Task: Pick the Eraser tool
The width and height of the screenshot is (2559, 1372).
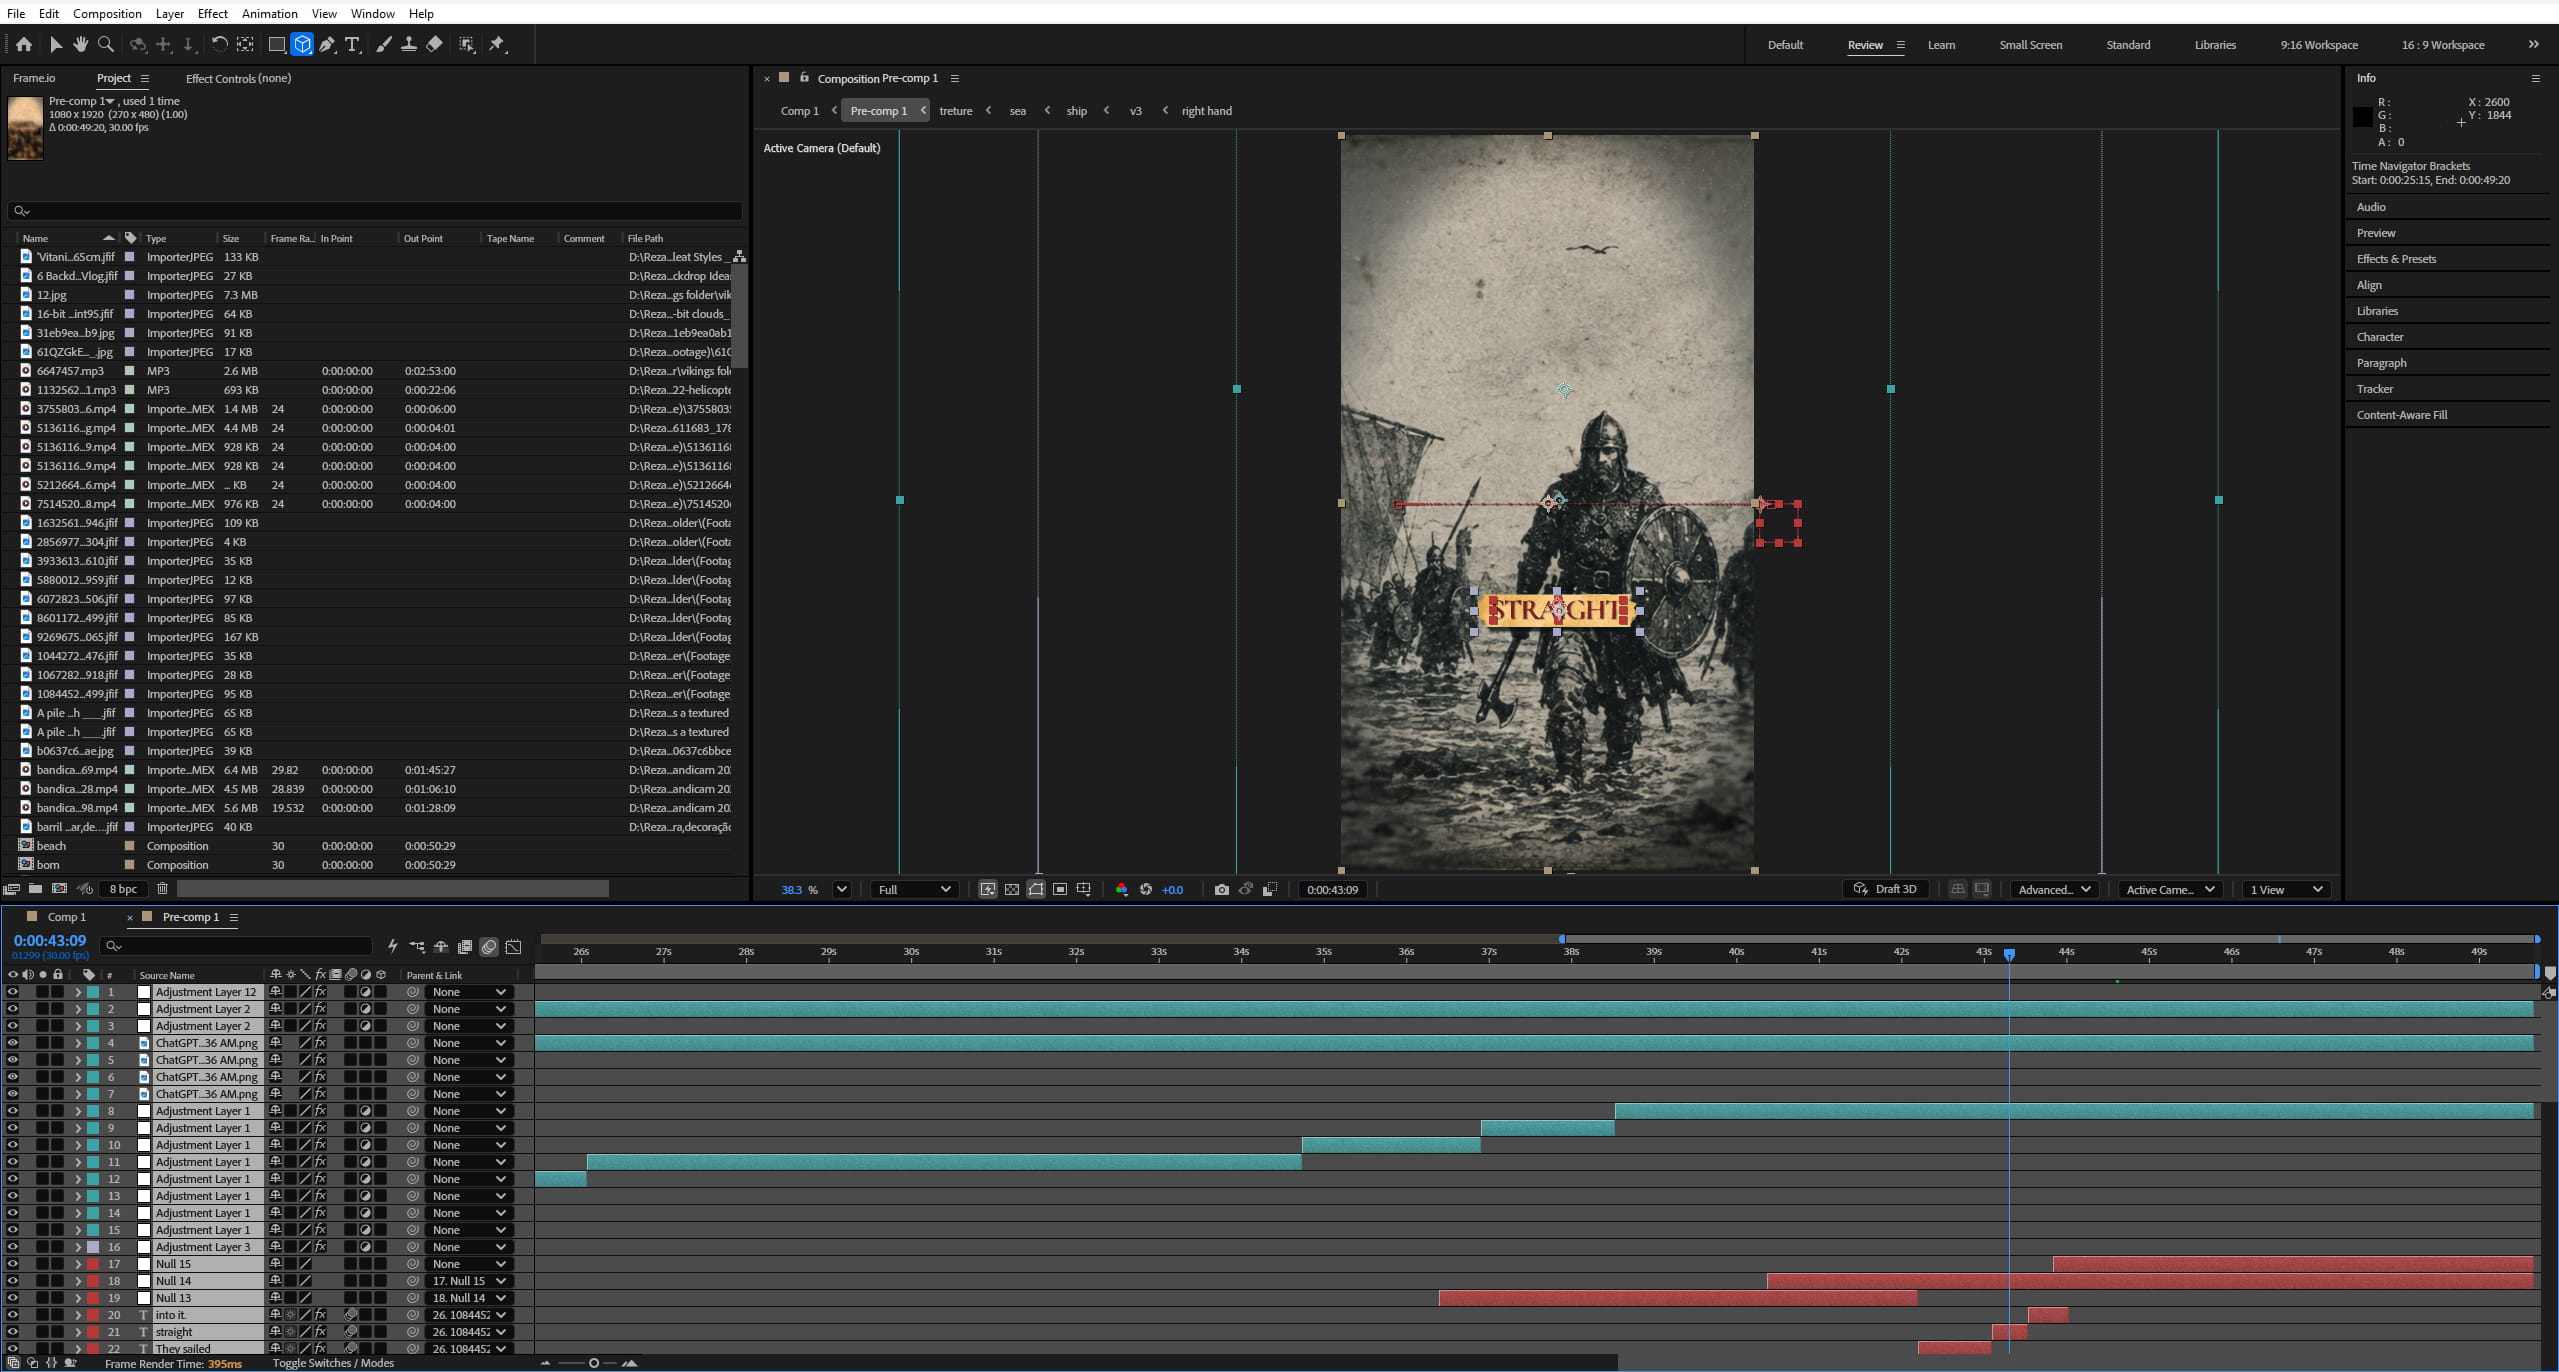Action: click(x=434, y=45)
